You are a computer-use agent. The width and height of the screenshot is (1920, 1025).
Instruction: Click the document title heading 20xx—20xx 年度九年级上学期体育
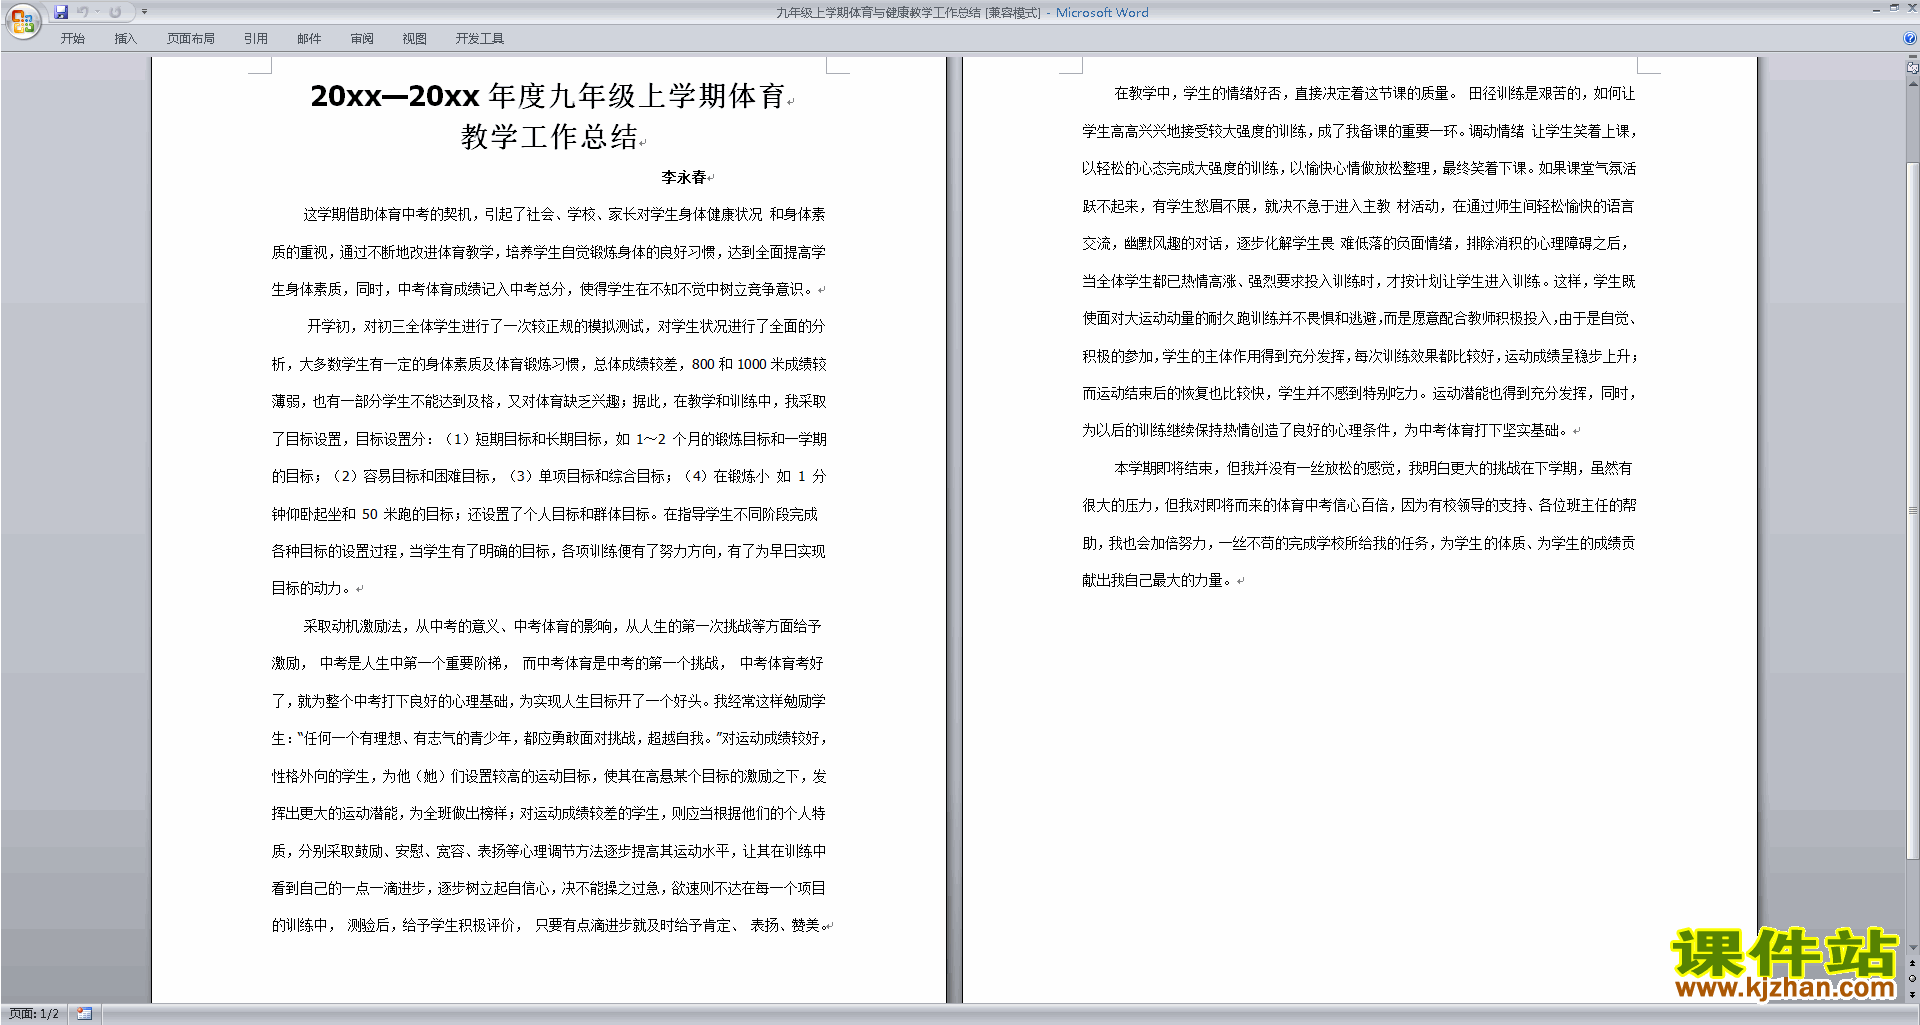coord(548,96)
